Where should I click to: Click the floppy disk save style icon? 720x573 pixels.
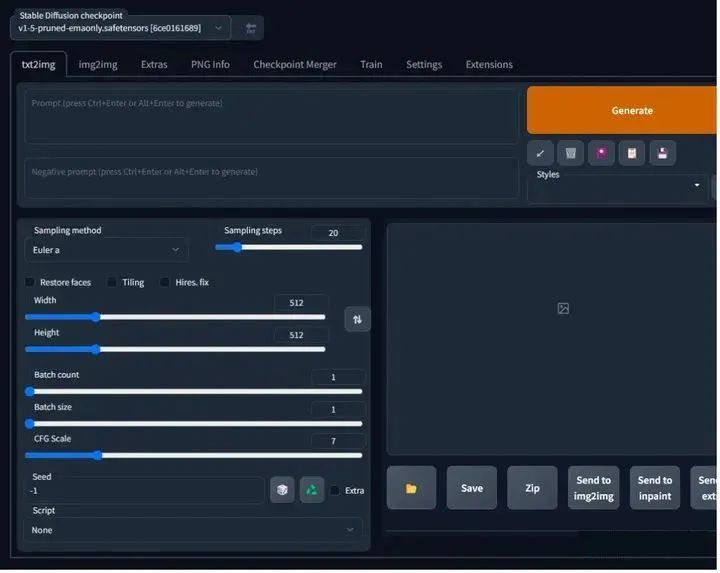[662, 153]
